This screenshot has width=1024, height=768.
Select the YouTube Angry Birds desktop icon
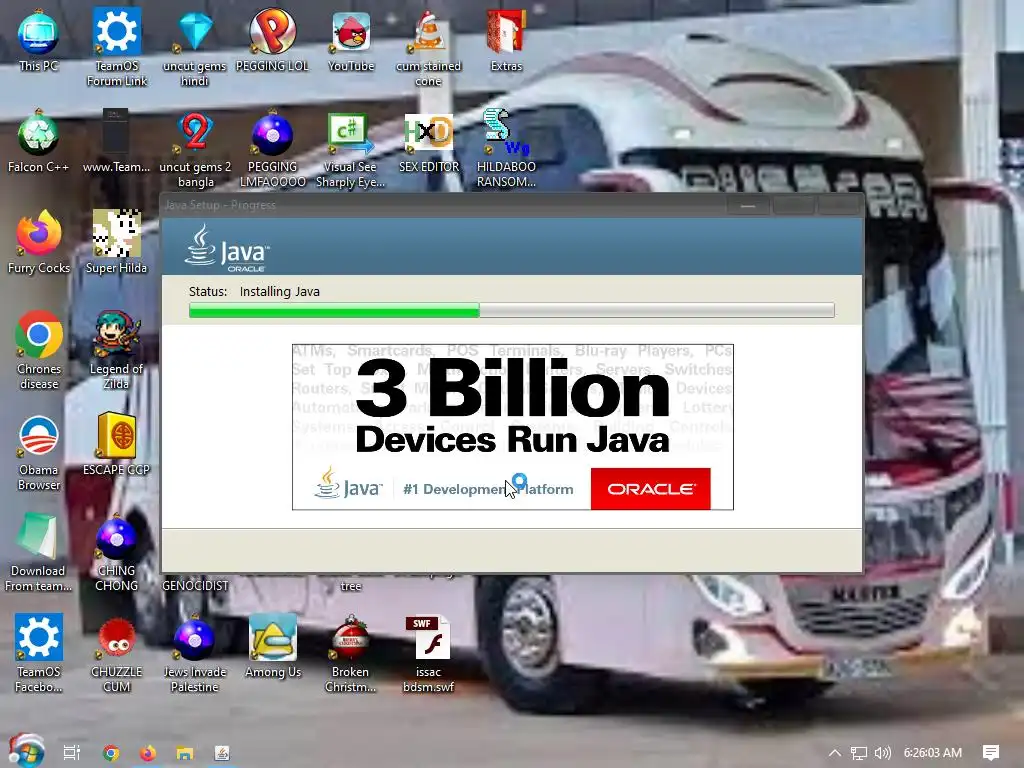pyautogui.click(x=351, y=40)
